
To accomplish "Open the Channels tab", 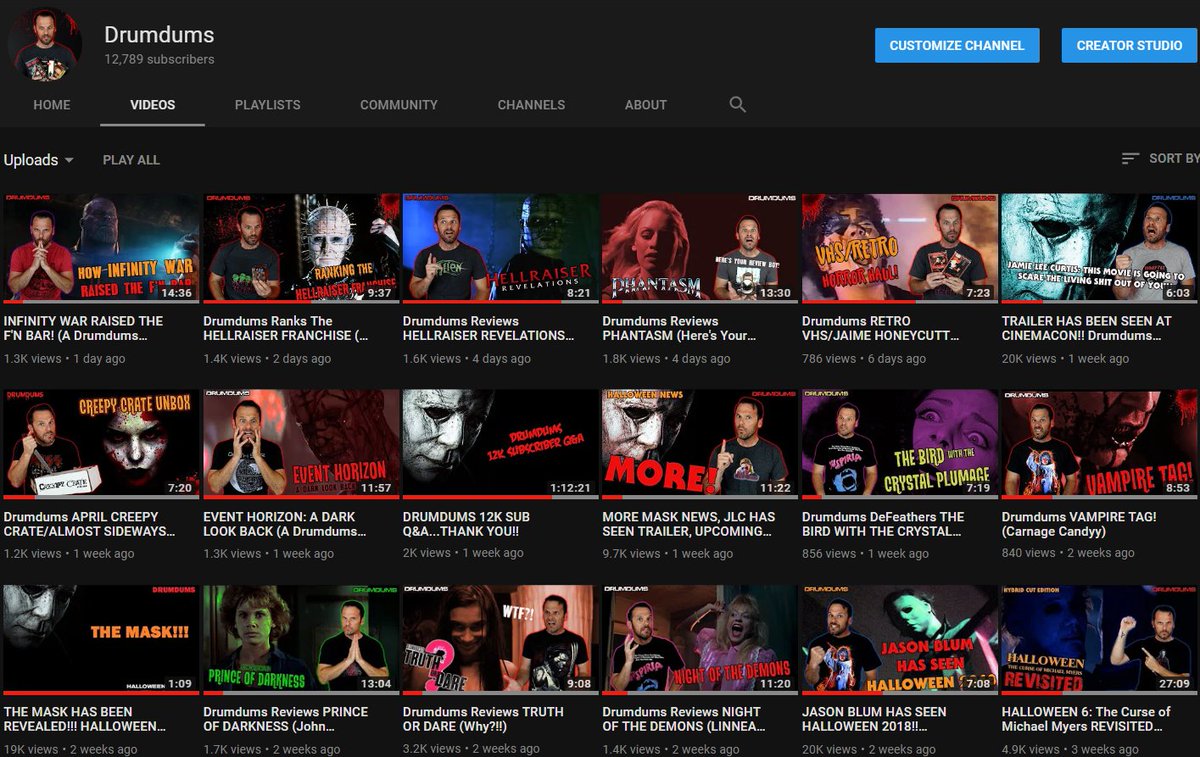I will pos(531,104).
